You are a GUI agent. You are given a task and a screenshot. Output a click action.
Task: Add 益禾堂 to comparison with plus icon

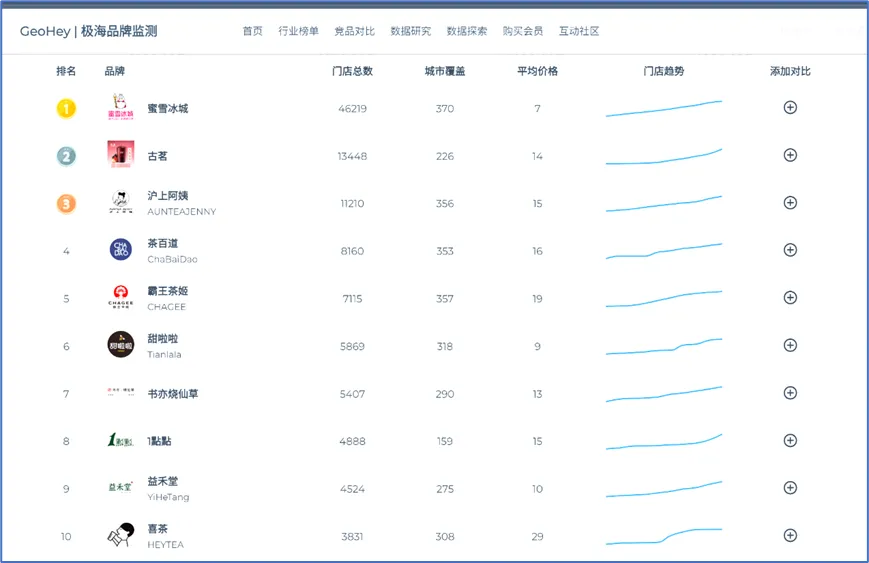point(790,488)
